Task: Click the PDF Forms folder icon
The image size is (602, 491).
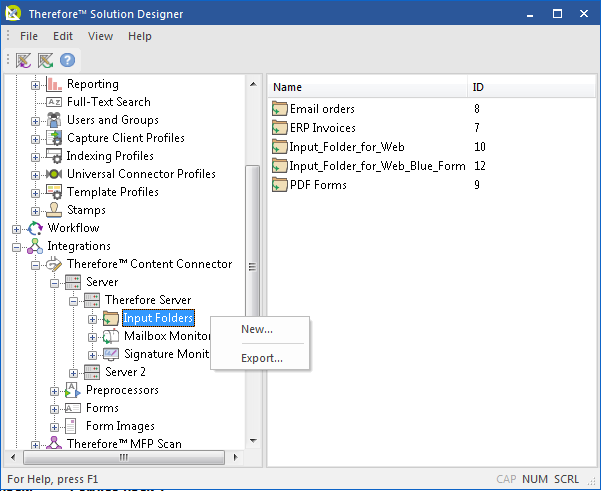Action: coord(280,185)
